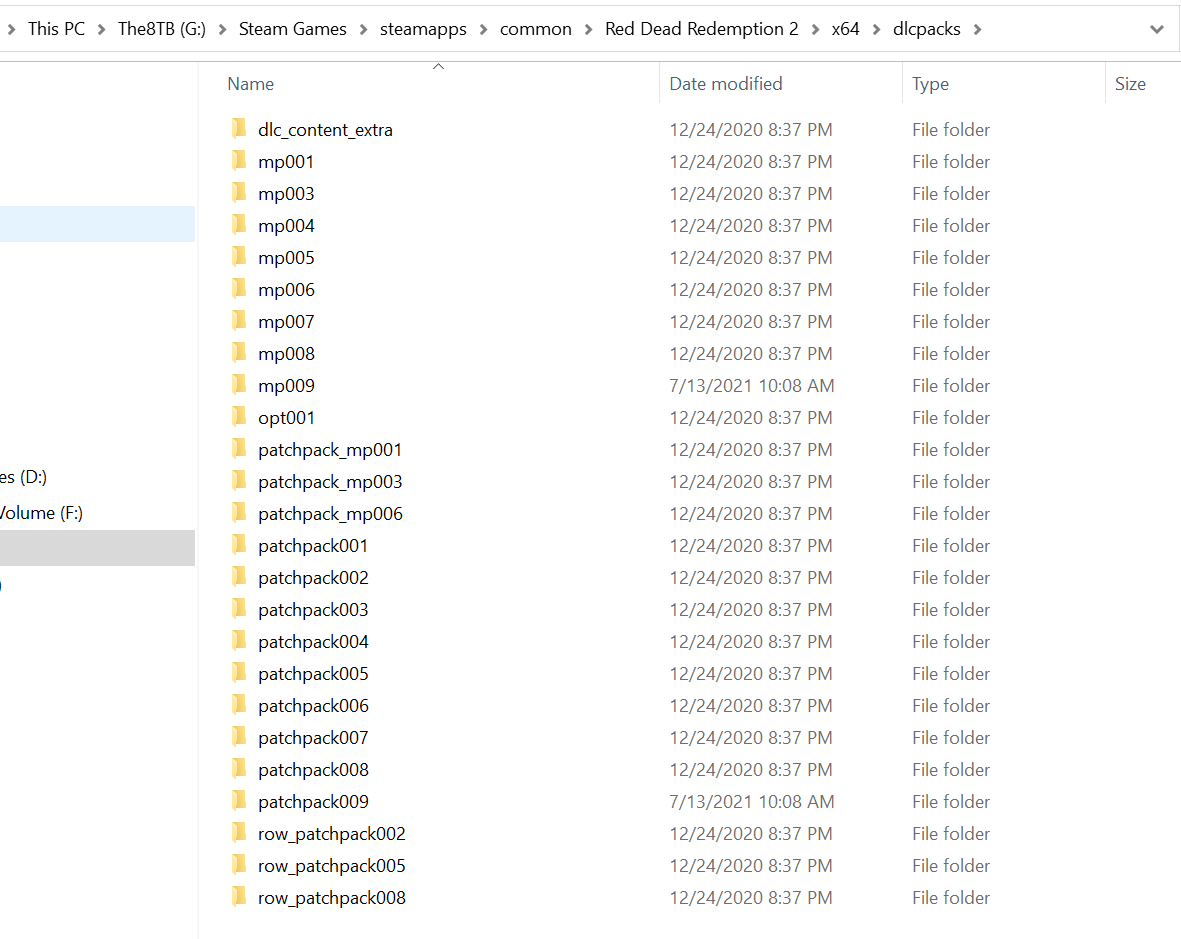Image resolution: width=1181 pixels, height=939 pixels.
Task: Click the patchpack001 folder icon
Action: 239,545
